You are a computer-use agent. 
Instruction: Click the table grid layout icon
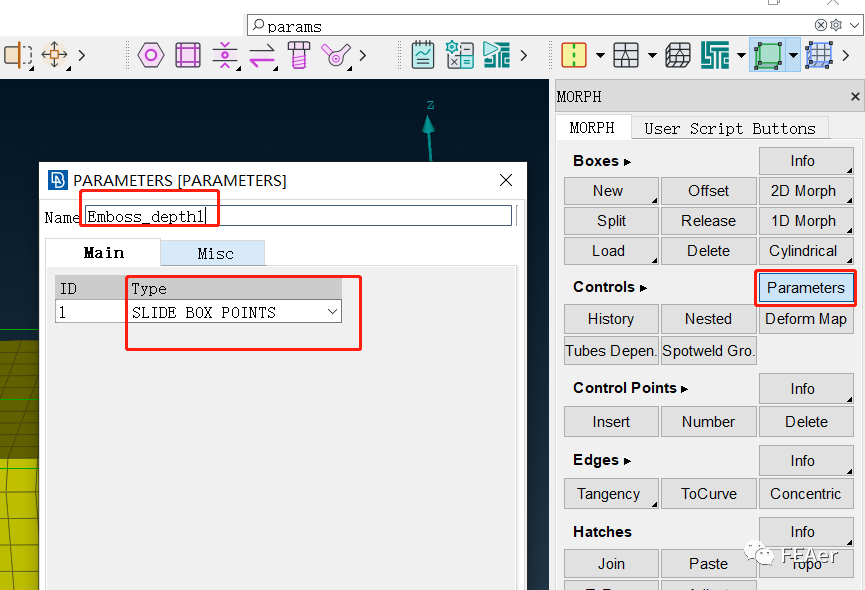coord(626,55)
